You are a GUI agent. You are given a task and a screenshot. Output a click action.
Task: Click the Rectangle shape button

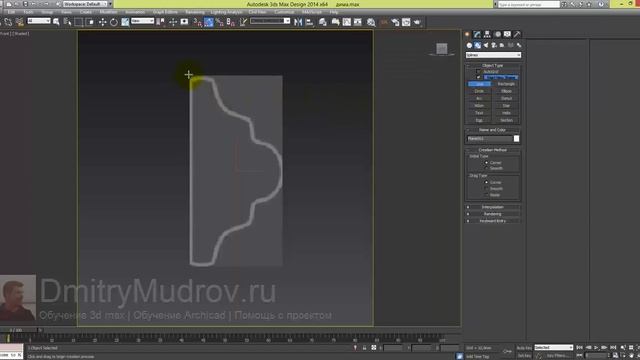click(x=507, y=84)
